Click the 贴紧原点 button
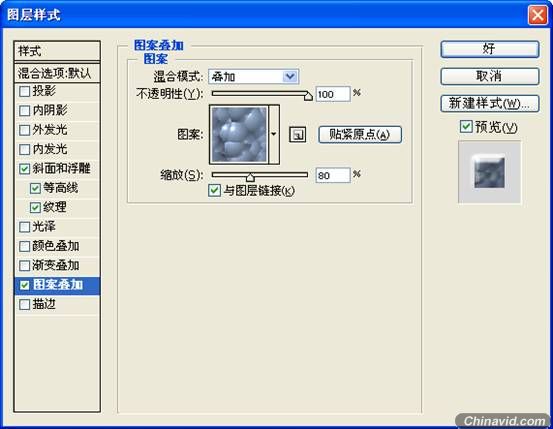553x429 pixels. (x=360, y=134)
